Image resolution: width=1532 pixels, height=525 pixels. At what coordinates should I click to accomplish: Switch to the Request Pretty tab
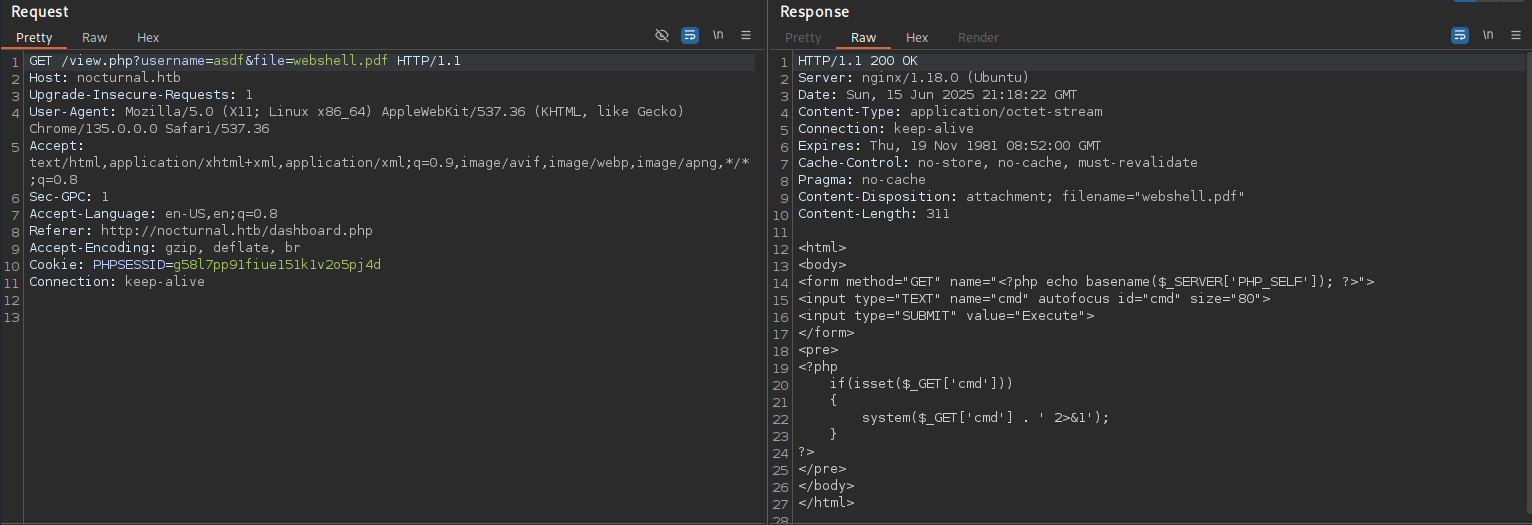34,38
